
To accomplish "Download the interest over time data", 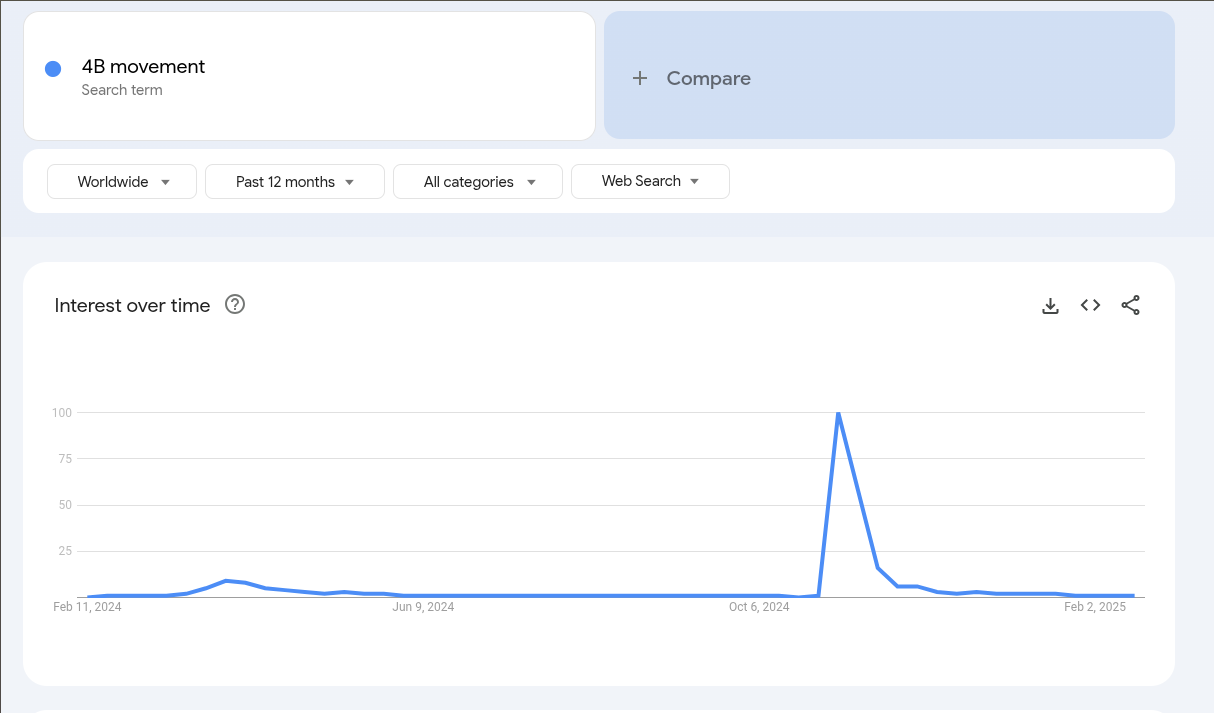I will click(1050, 306).
